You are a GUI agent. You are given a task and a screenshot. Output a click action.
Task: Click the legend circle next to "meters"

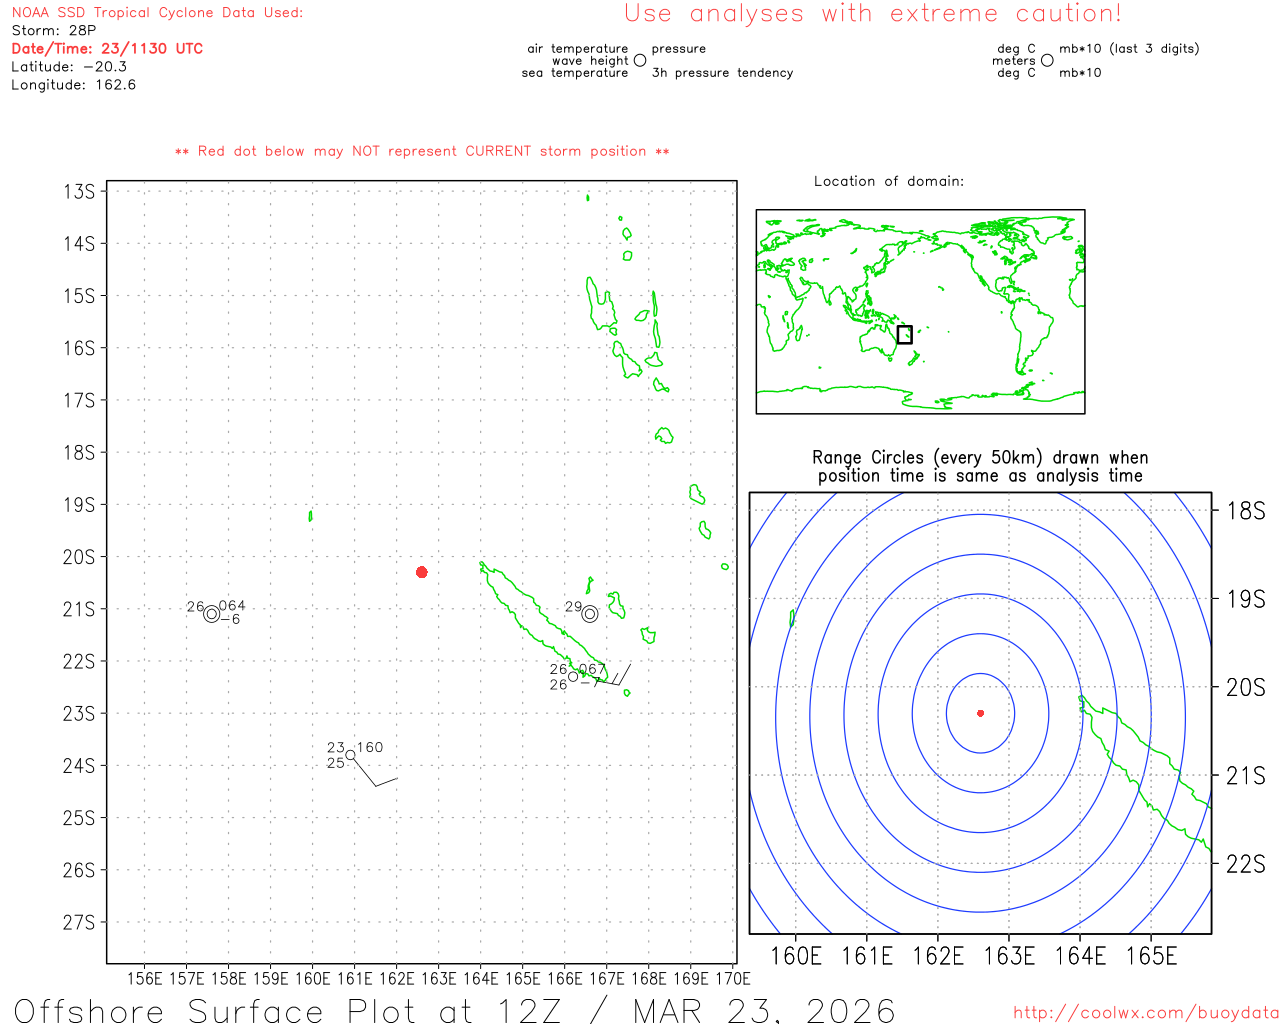pos(1047,60)
